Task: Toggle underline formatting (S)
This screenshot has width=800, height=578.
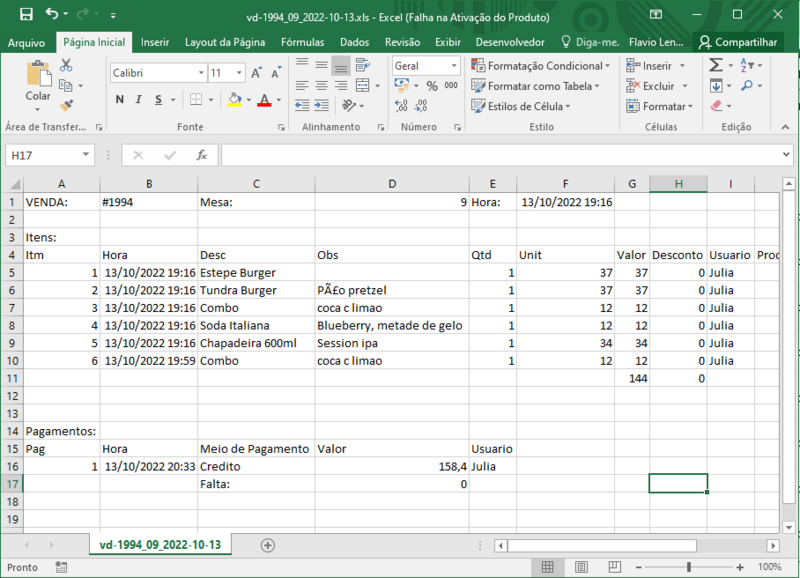Action: [158, 99]
